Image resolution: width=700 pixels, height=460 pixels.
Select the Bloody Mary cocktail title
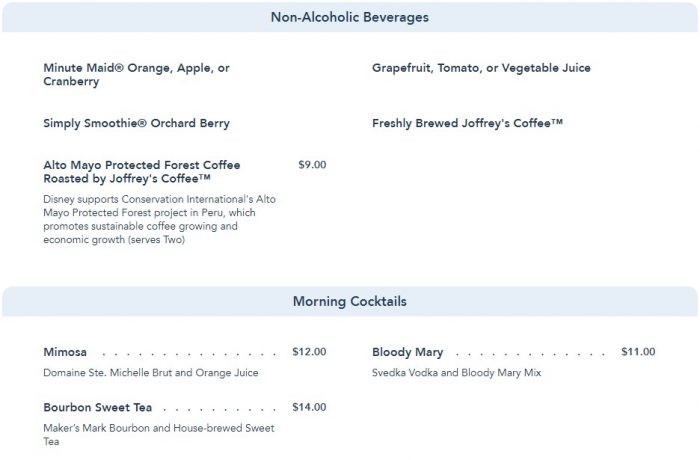point(407,352)
